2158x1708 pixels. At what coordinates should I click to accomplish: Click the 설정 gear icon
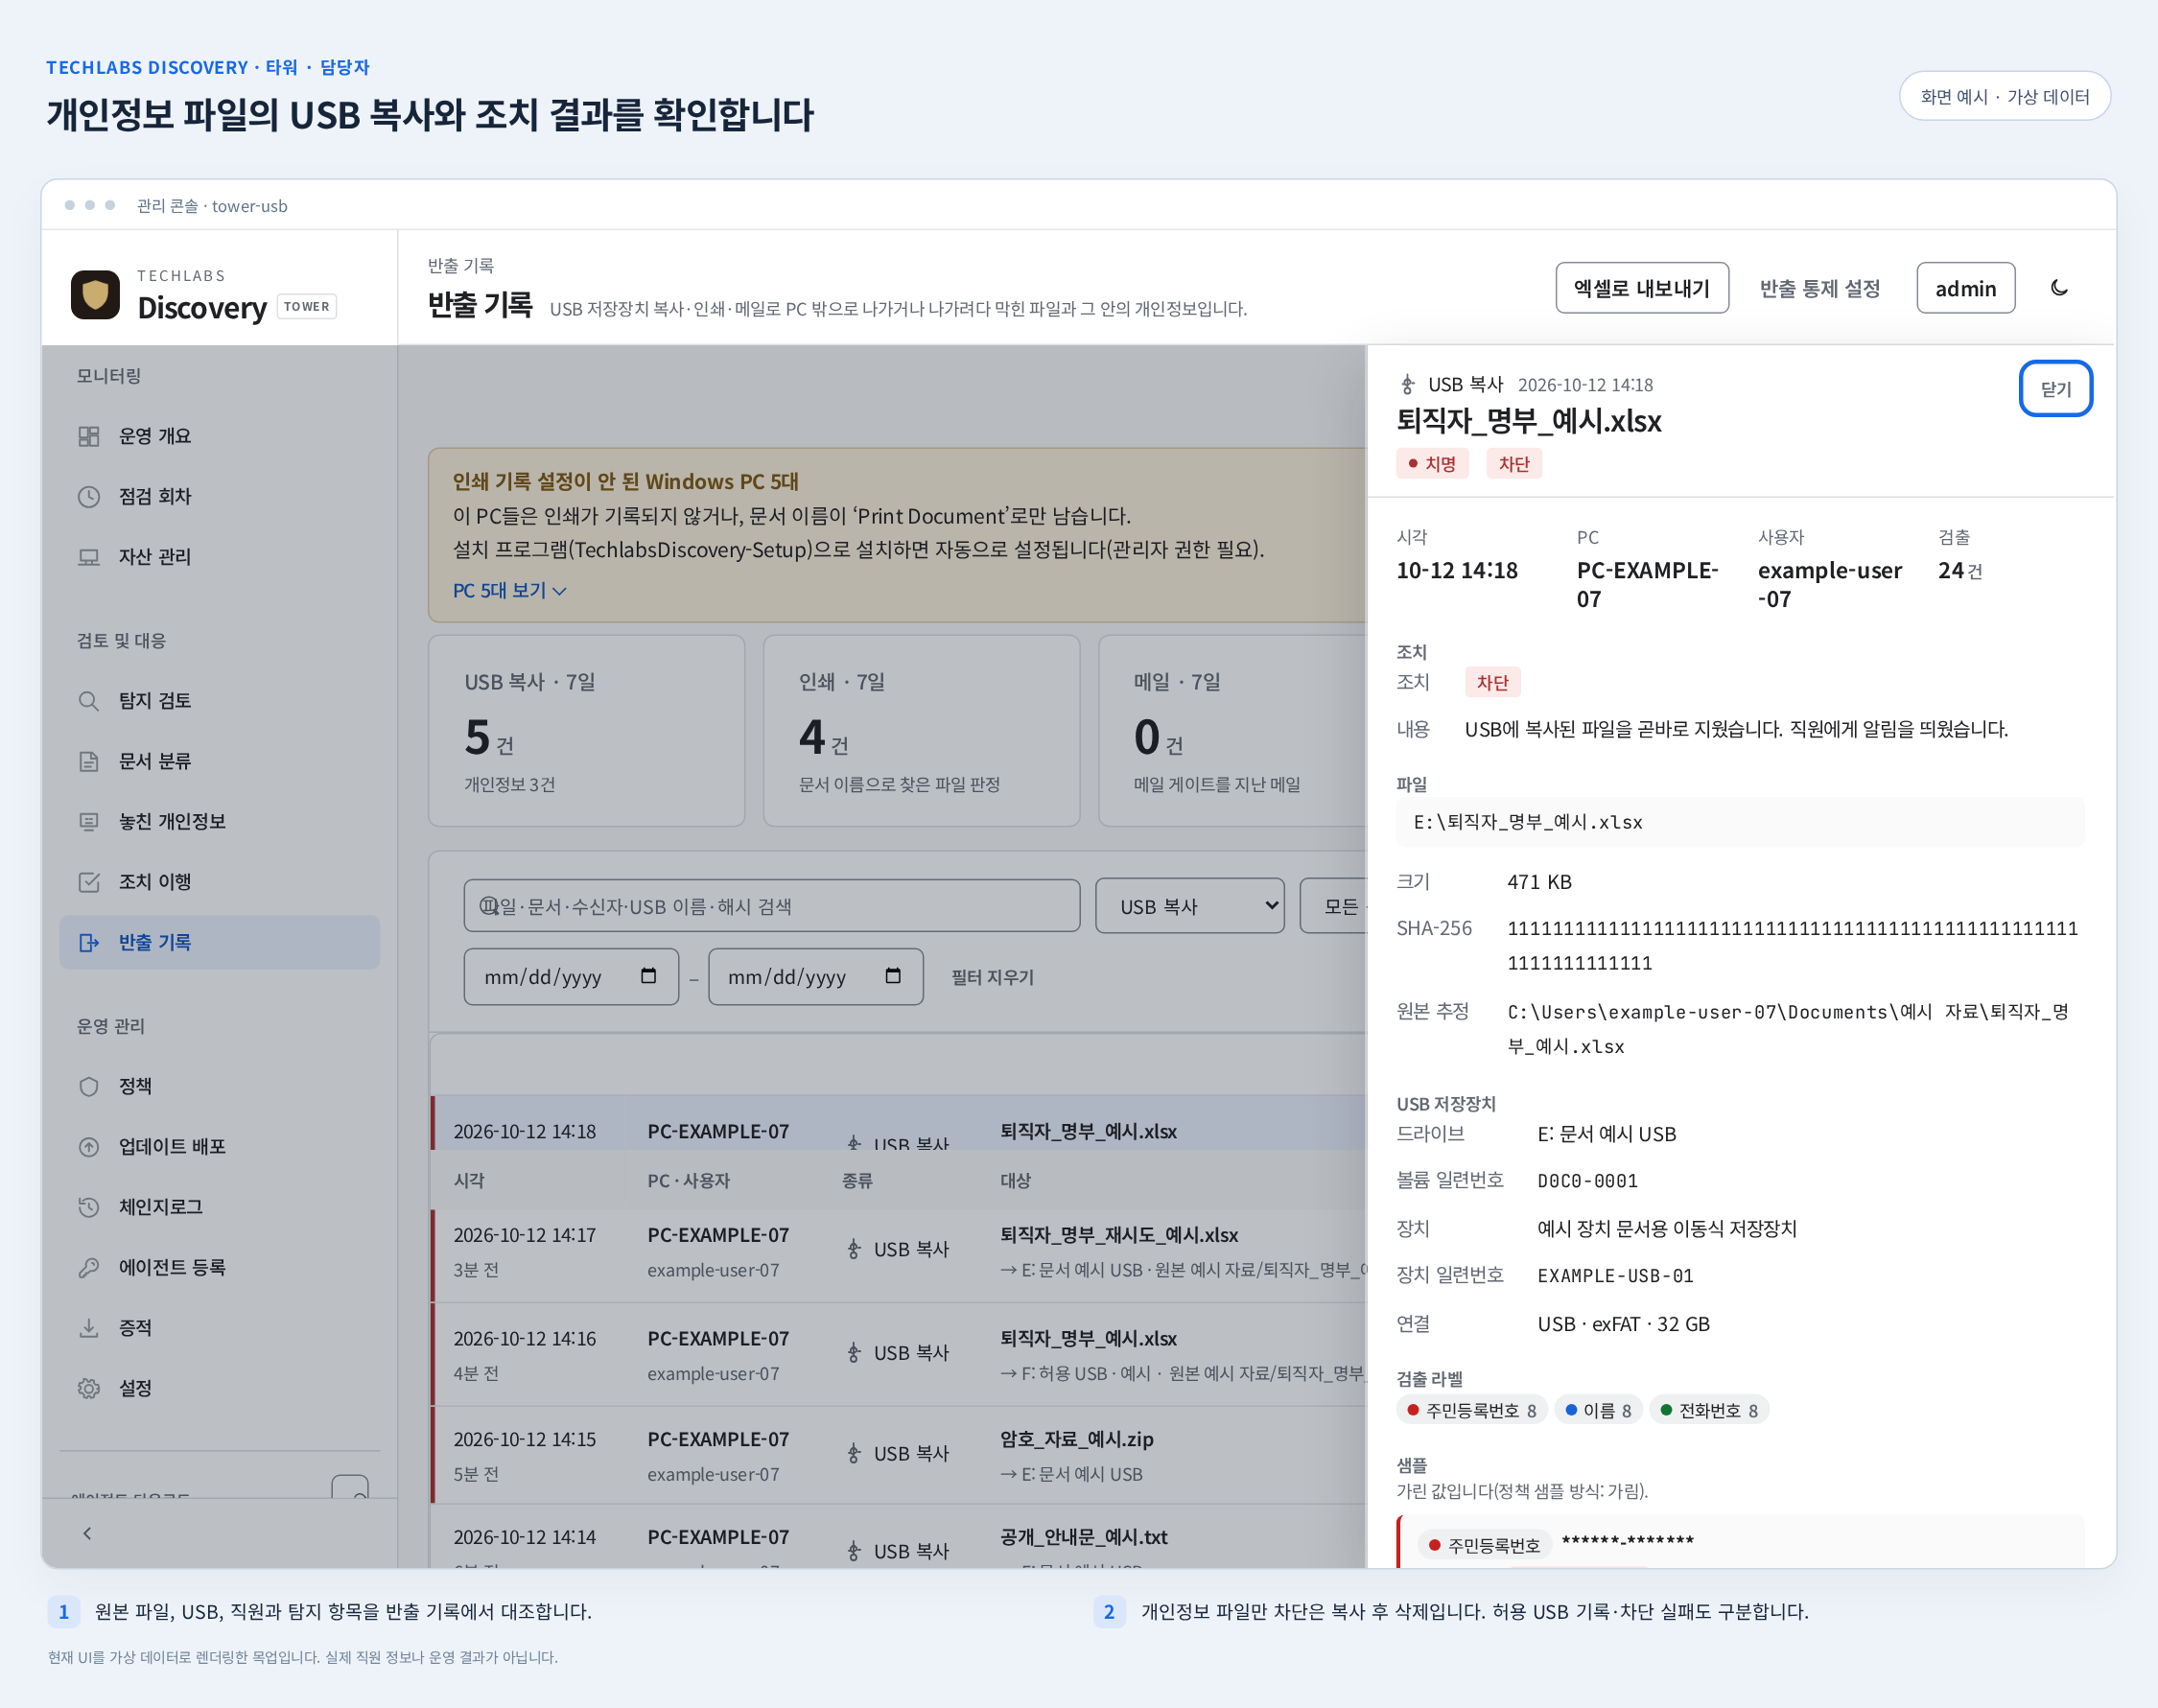(89, 1388)
